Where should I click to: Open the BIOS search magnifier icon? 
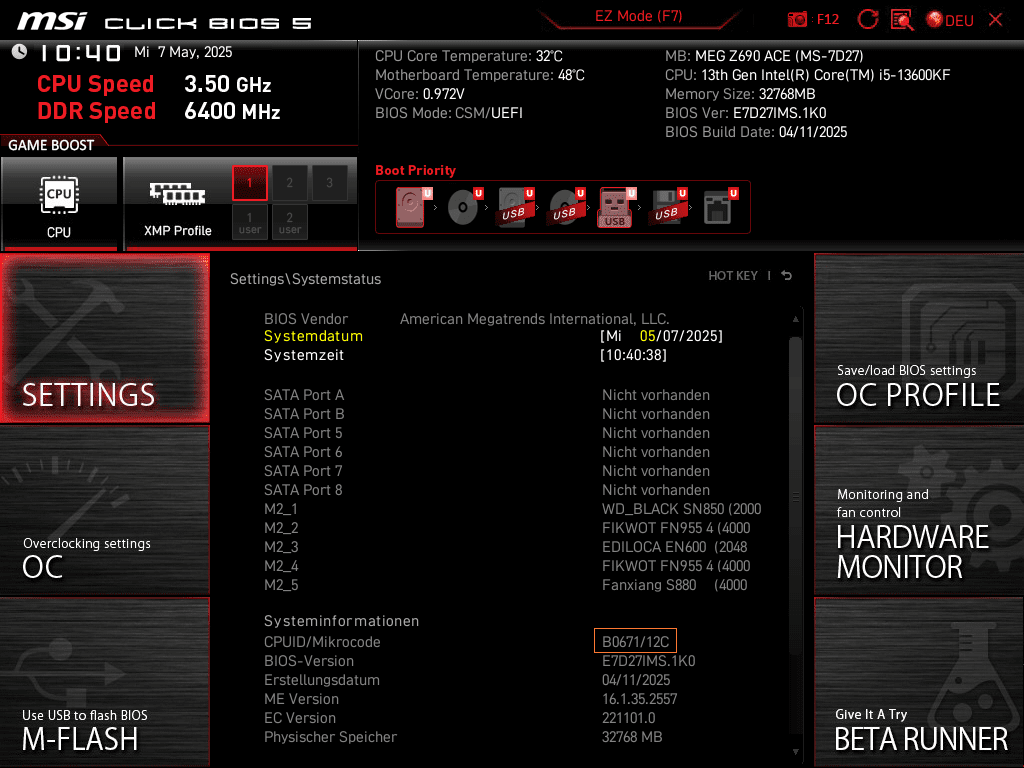[902, 20]
